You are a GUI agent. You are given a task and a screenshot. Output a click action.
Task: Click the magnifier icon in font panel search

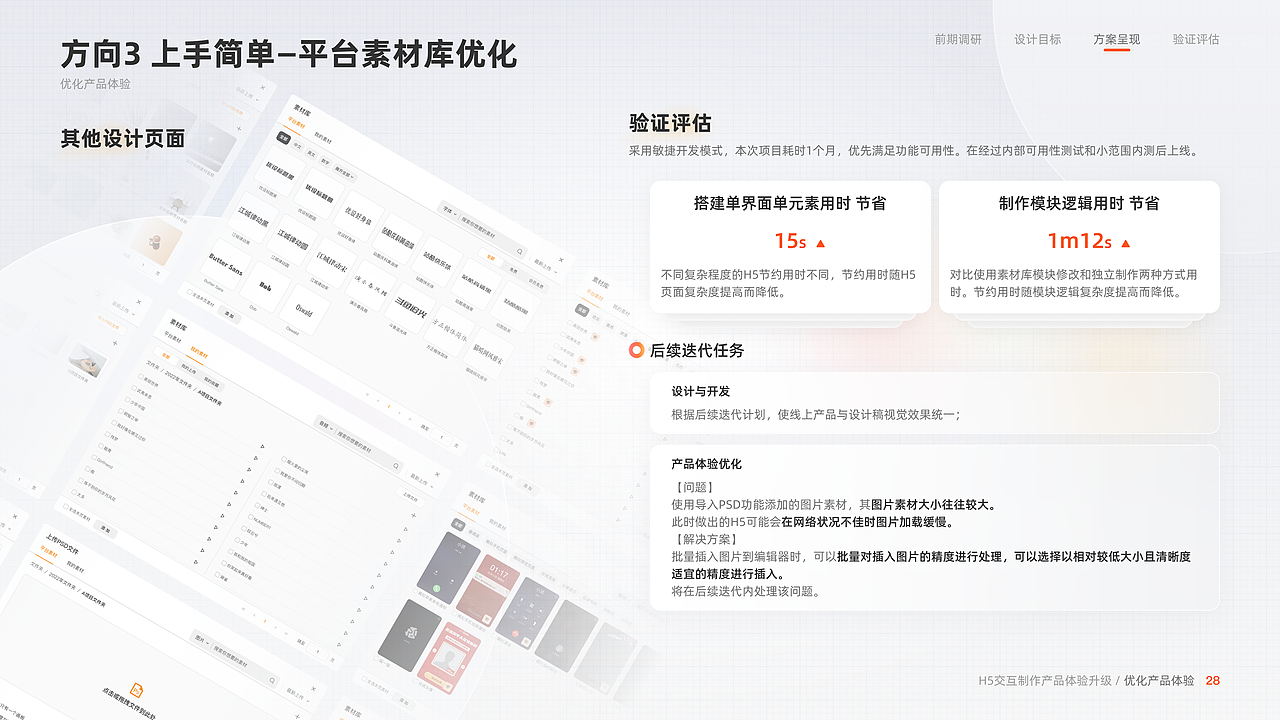point(518,251)
